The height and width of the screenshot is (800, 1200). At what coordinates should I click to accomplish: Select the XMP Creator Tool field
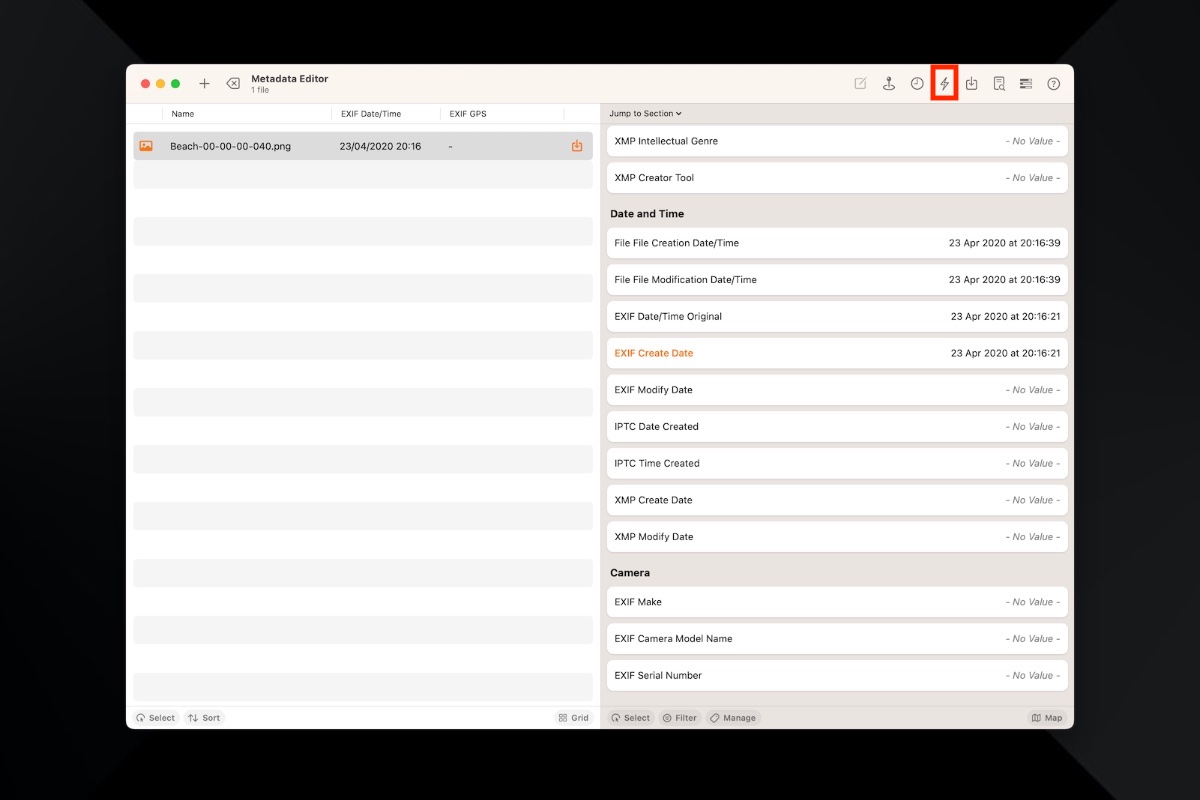837,178
